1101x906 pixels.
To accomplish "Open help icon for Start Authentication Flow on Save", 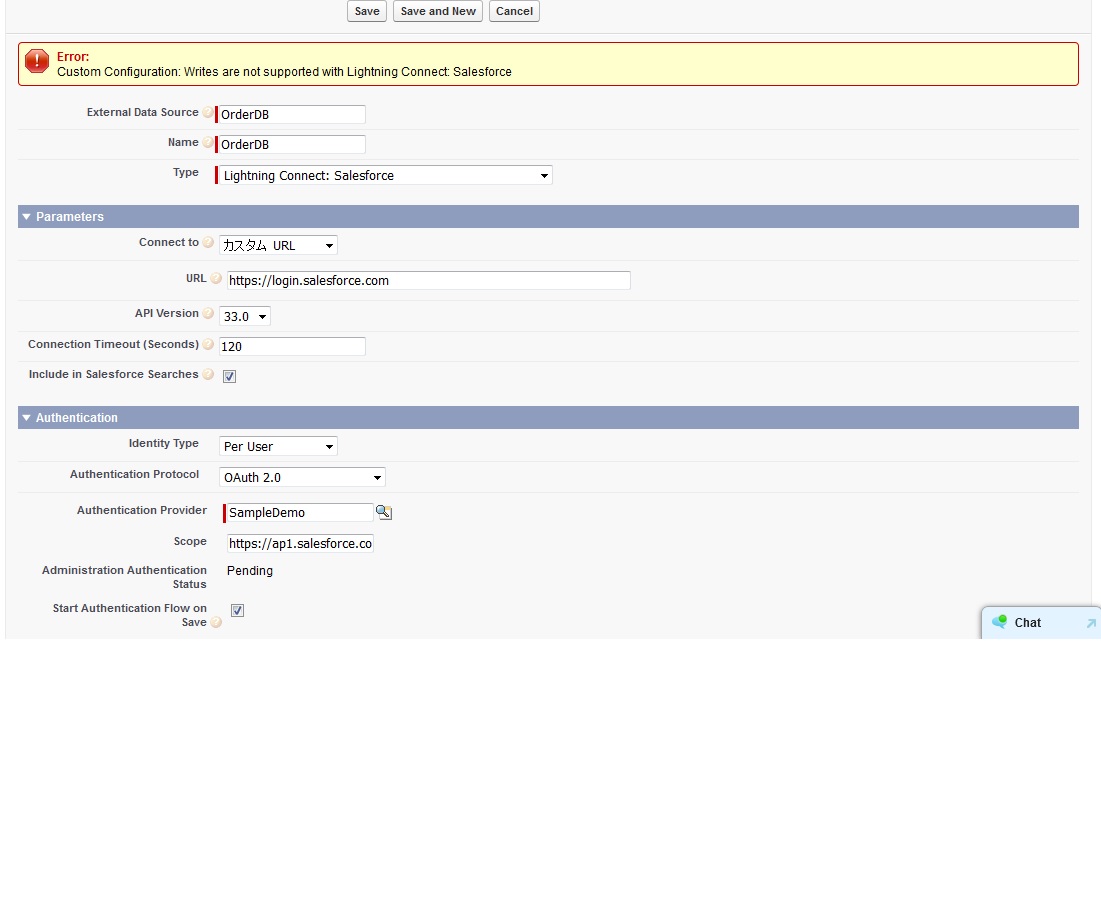I will pos(216,622).
